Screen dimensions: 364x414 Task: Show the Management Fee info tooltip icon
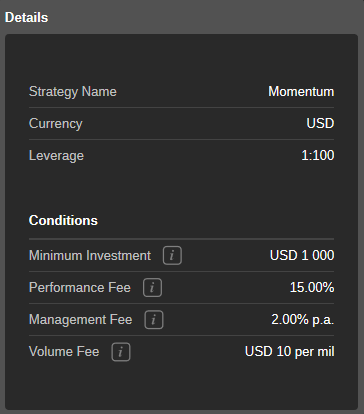point(154,320)
